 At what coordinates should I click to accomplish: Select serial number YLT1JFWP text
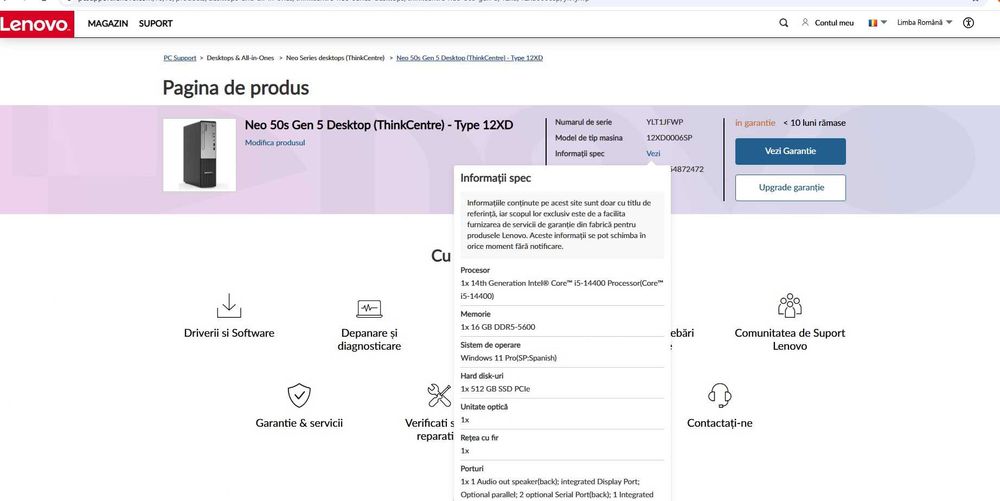pos(665,122)
